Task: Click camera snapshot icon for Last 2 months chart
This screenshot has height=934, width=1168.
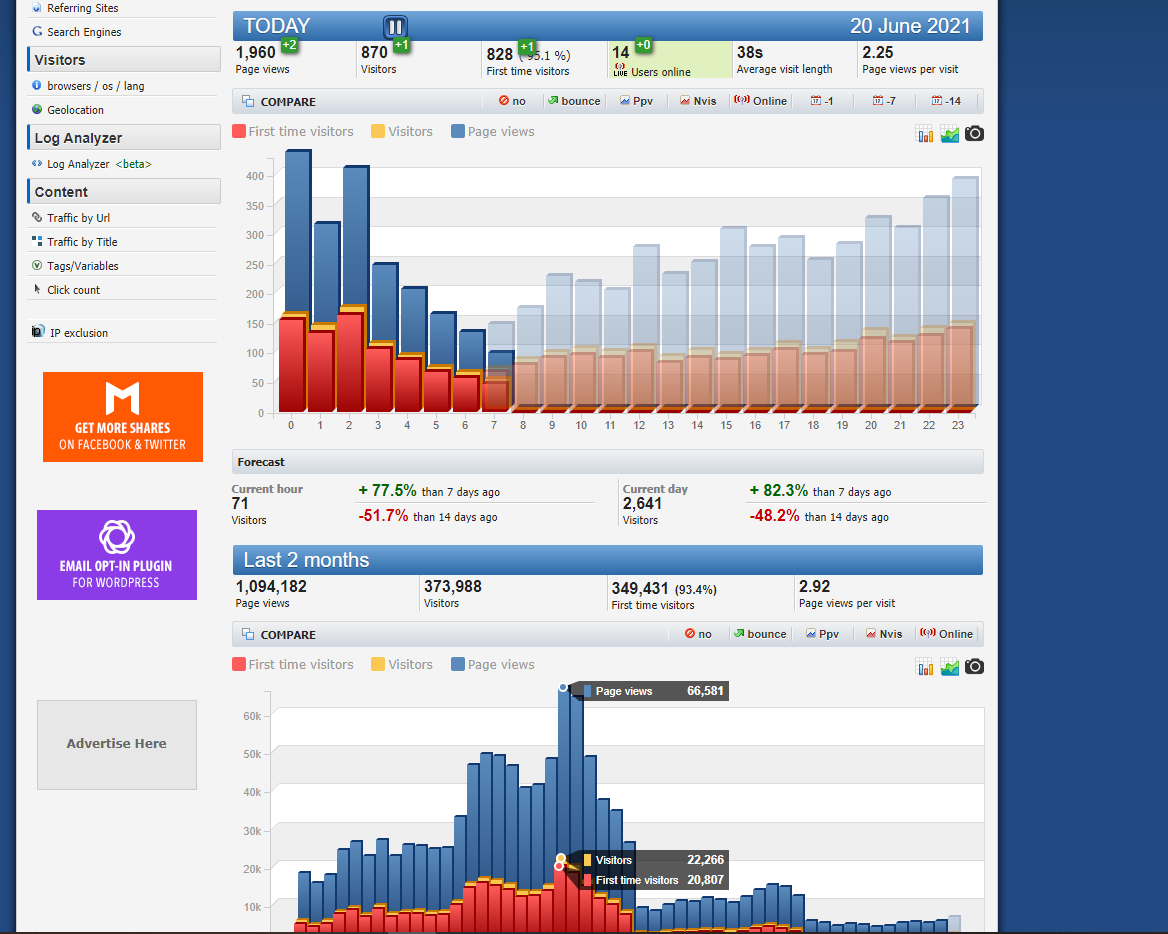Action: pos(974,666)
